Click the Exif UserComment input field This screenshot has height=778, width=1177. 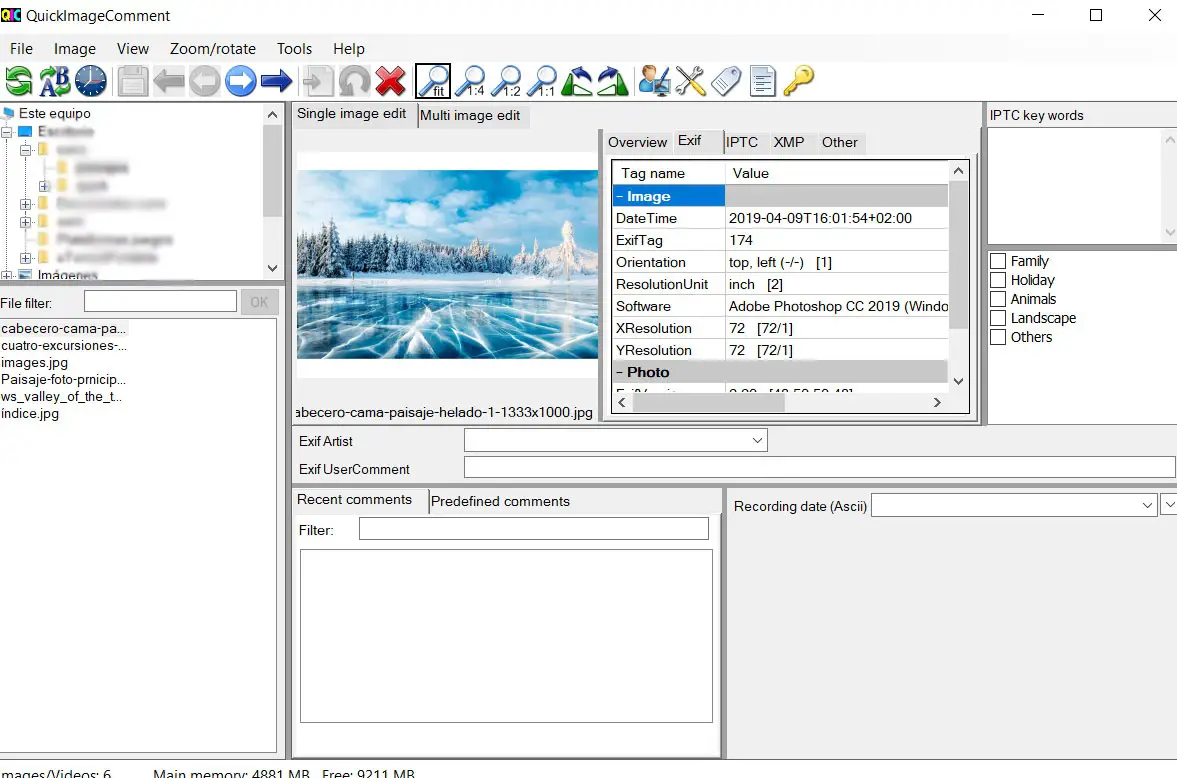[819, 467]
